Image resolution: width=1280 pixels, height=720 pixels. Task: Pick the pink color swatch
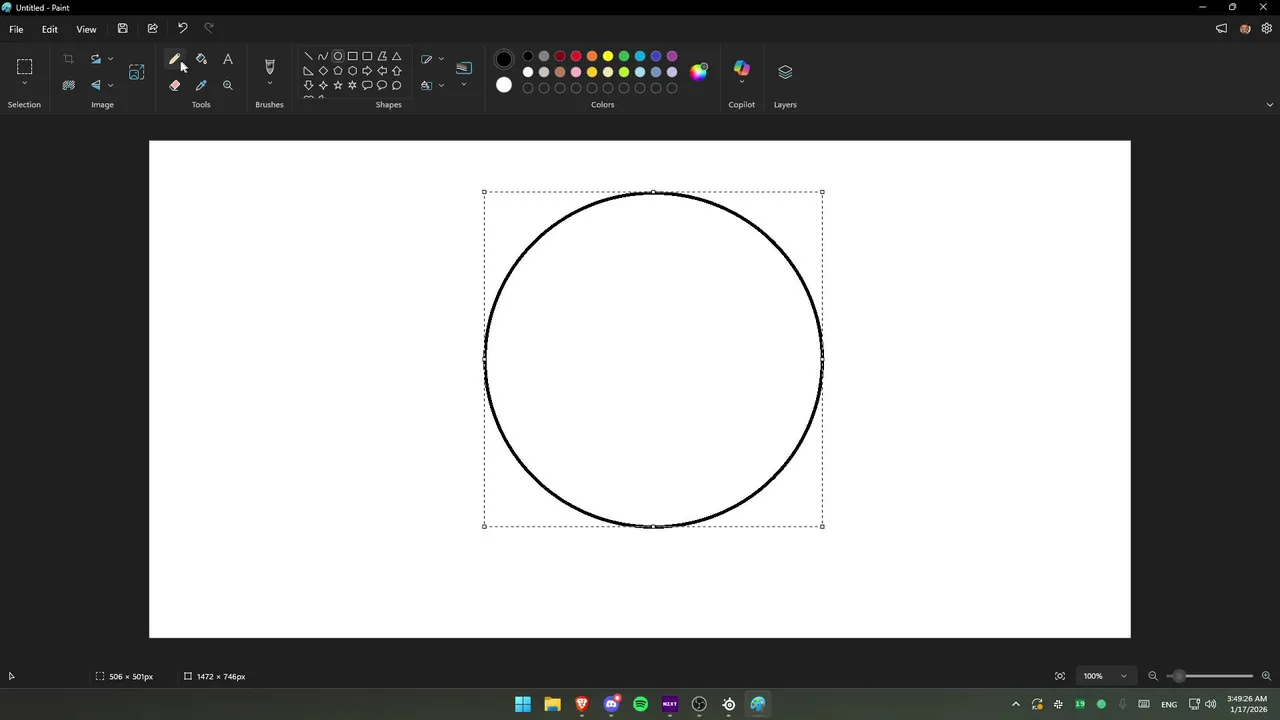576,72
